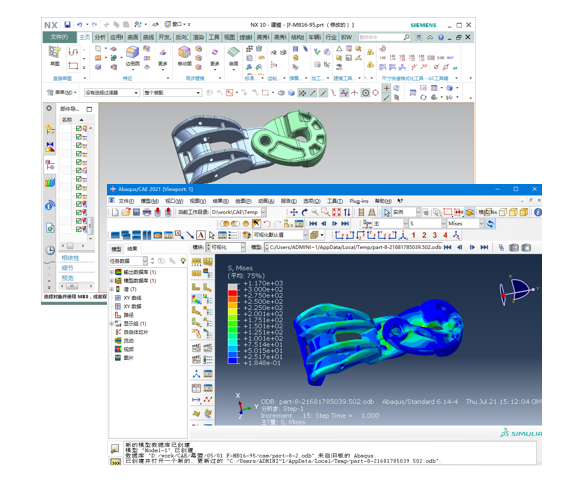586x480 pixels.
Task: Select the part history clock icon in NX sidebar
Action: tap(50, 250)
